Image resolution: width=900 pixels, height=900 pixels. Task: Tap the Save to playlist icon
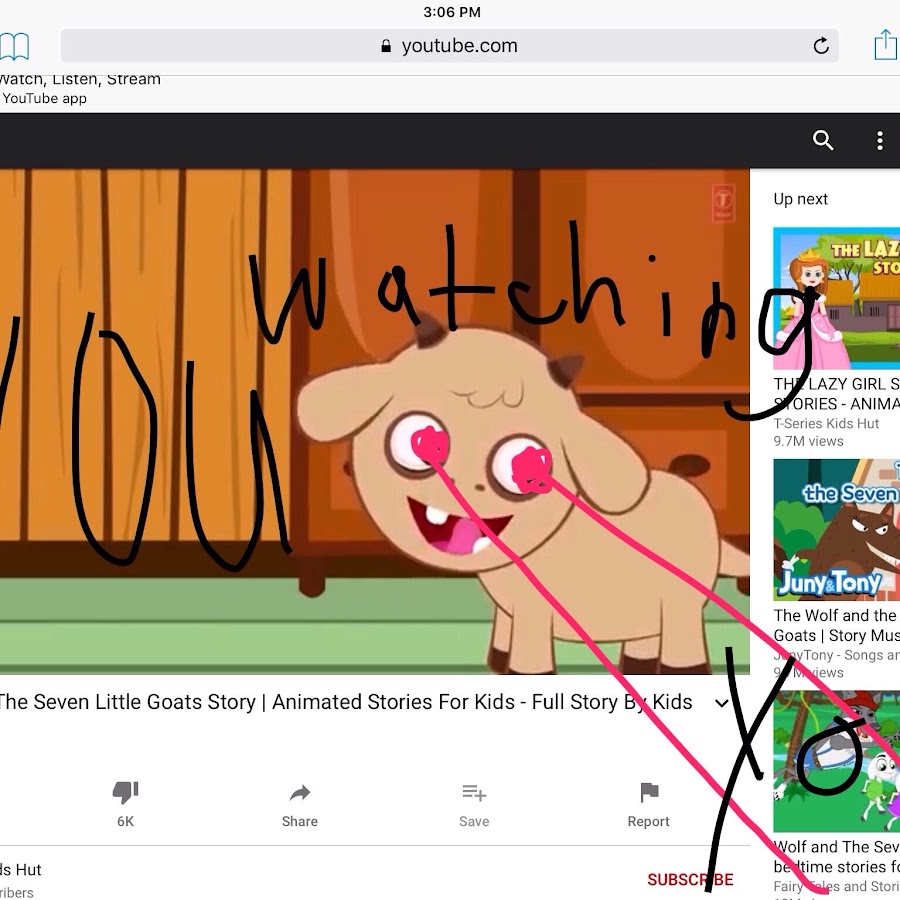coord(474,793)
